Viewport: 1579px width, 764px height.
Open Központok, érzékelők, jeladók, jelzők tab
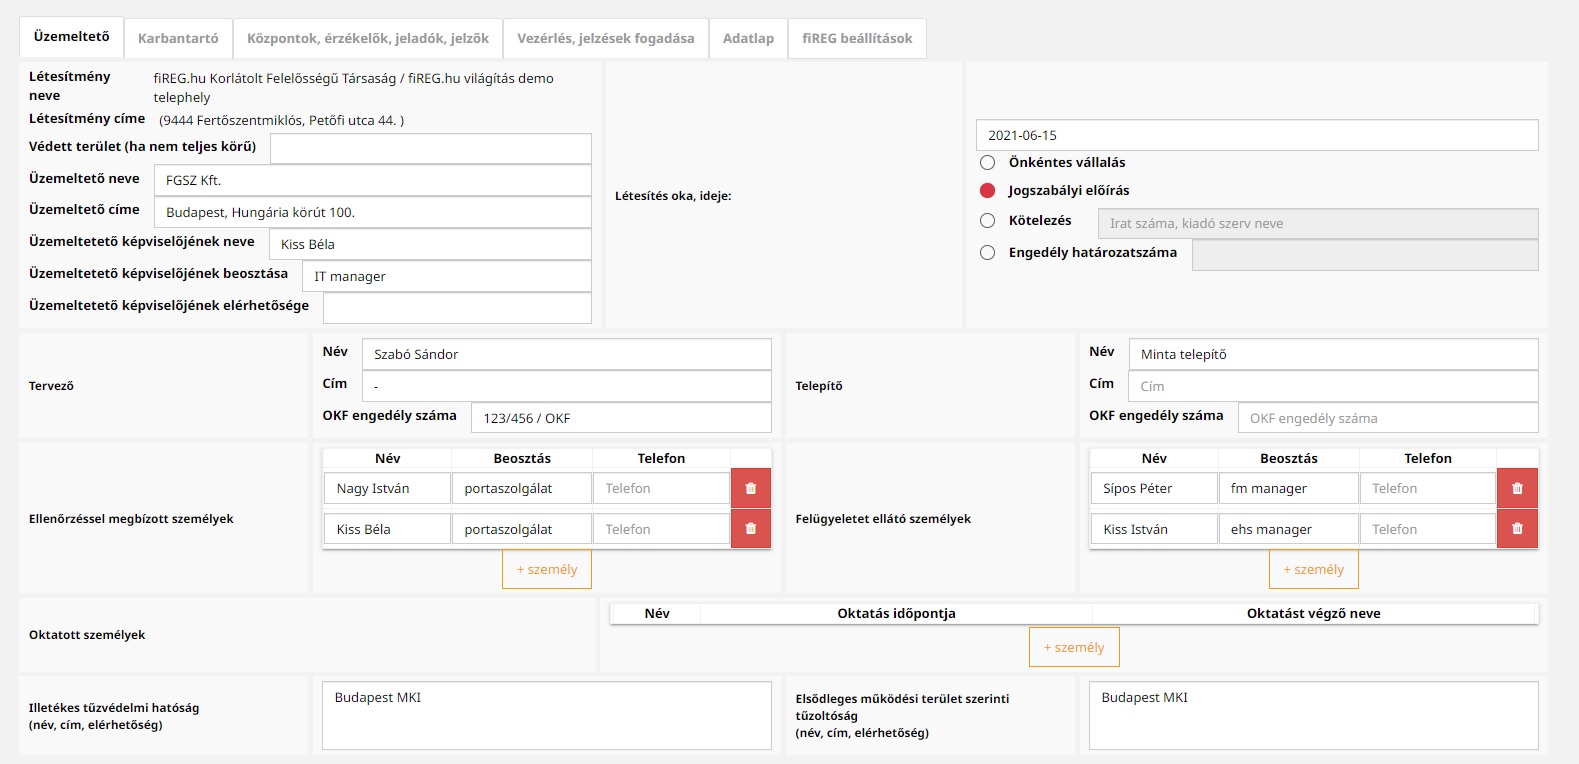coord(368,39)
